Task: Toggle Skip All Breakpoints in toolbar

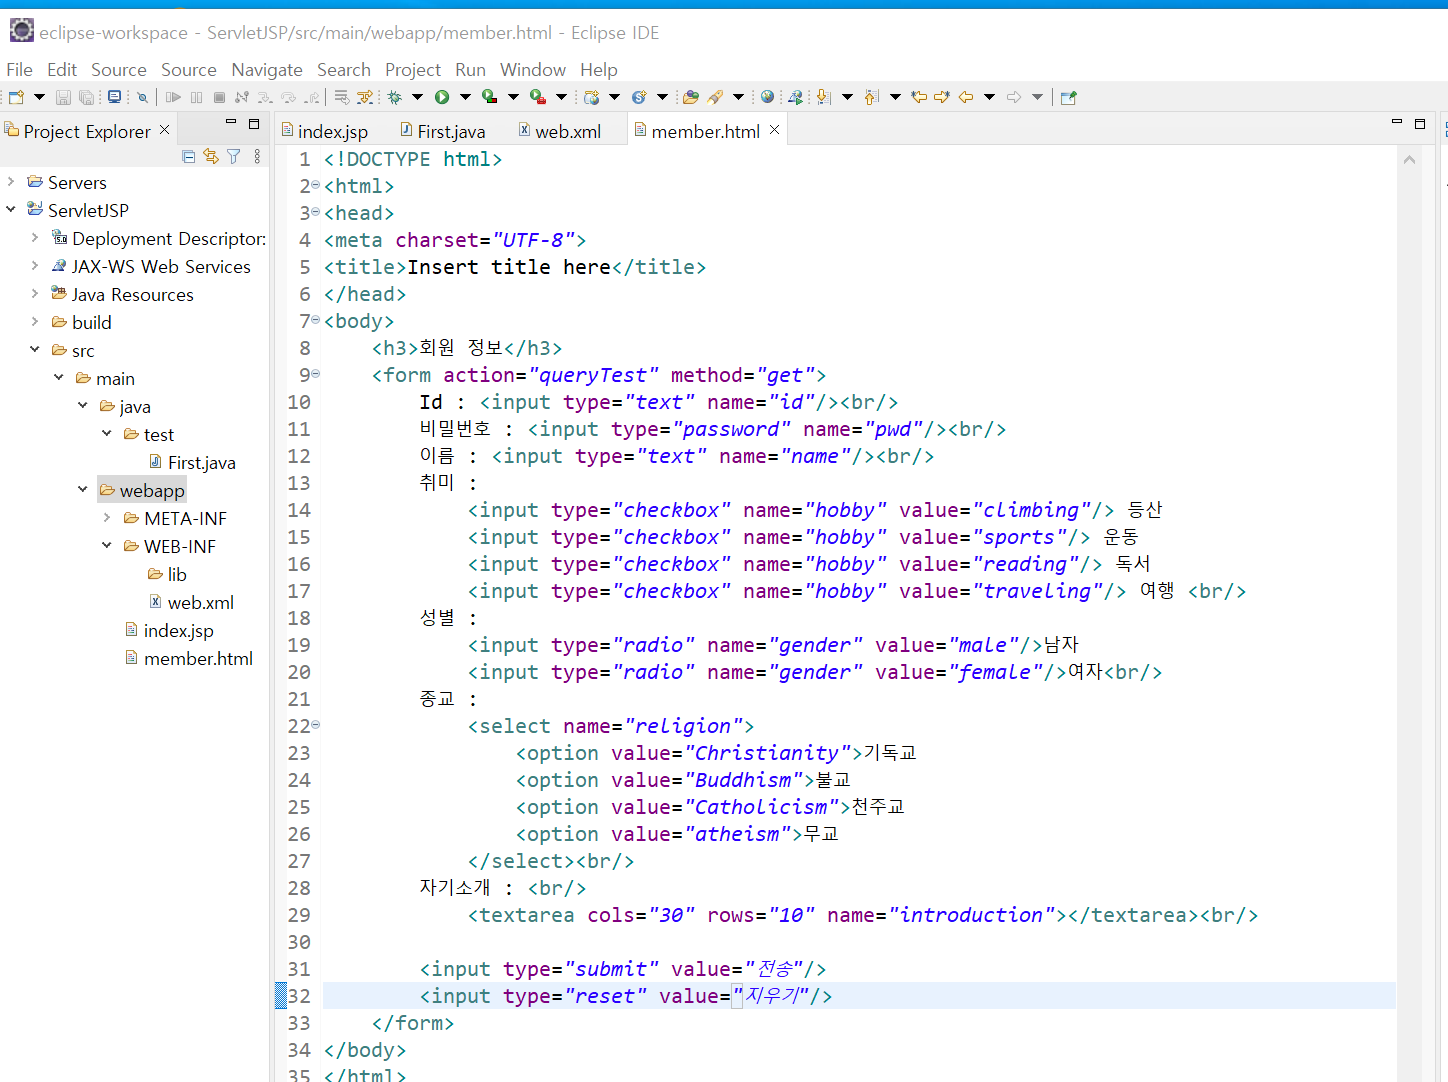Action: coord(143,96)
